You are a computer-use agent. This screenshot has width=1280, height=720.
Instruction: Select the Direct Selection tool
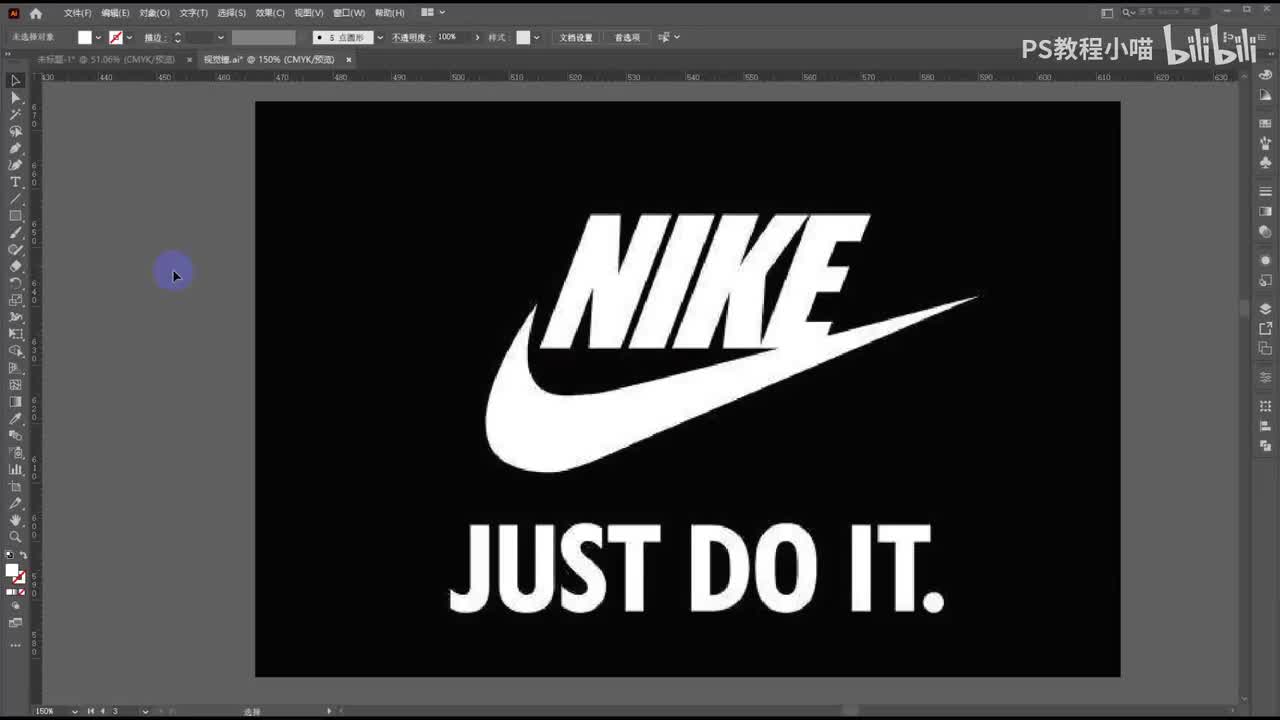(15, 97)
